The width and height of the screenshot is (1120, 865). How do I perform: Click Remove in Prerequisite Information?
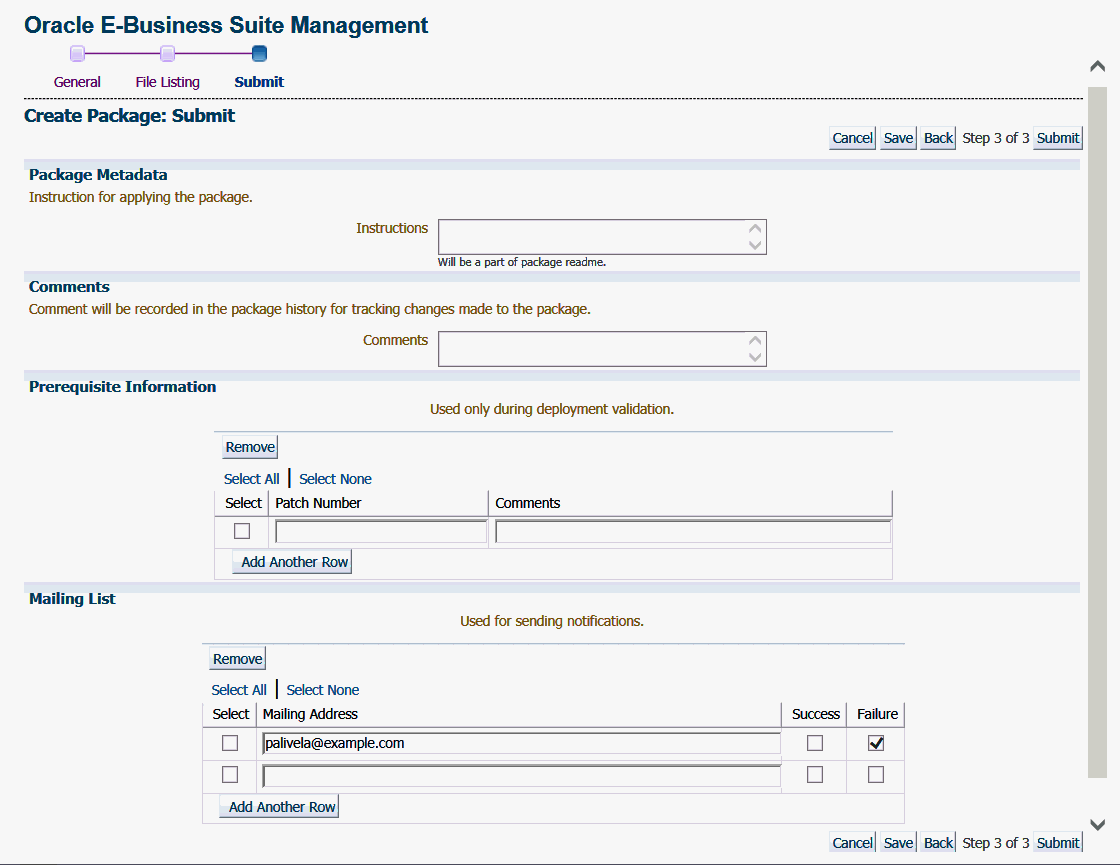(250, 447)
